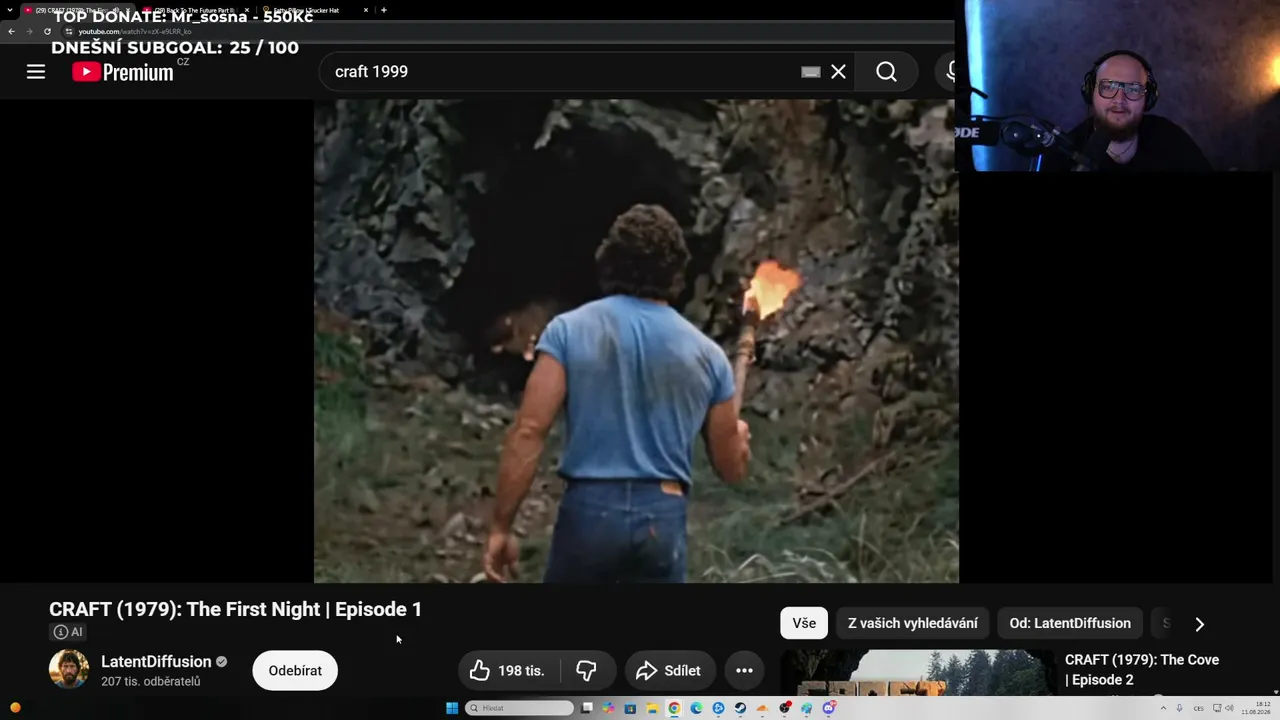Image resolution: width=1280 pixels, height=720 pixels.
Task: Click the Chrome icon on the taskbar
Action: click(674, 708)
